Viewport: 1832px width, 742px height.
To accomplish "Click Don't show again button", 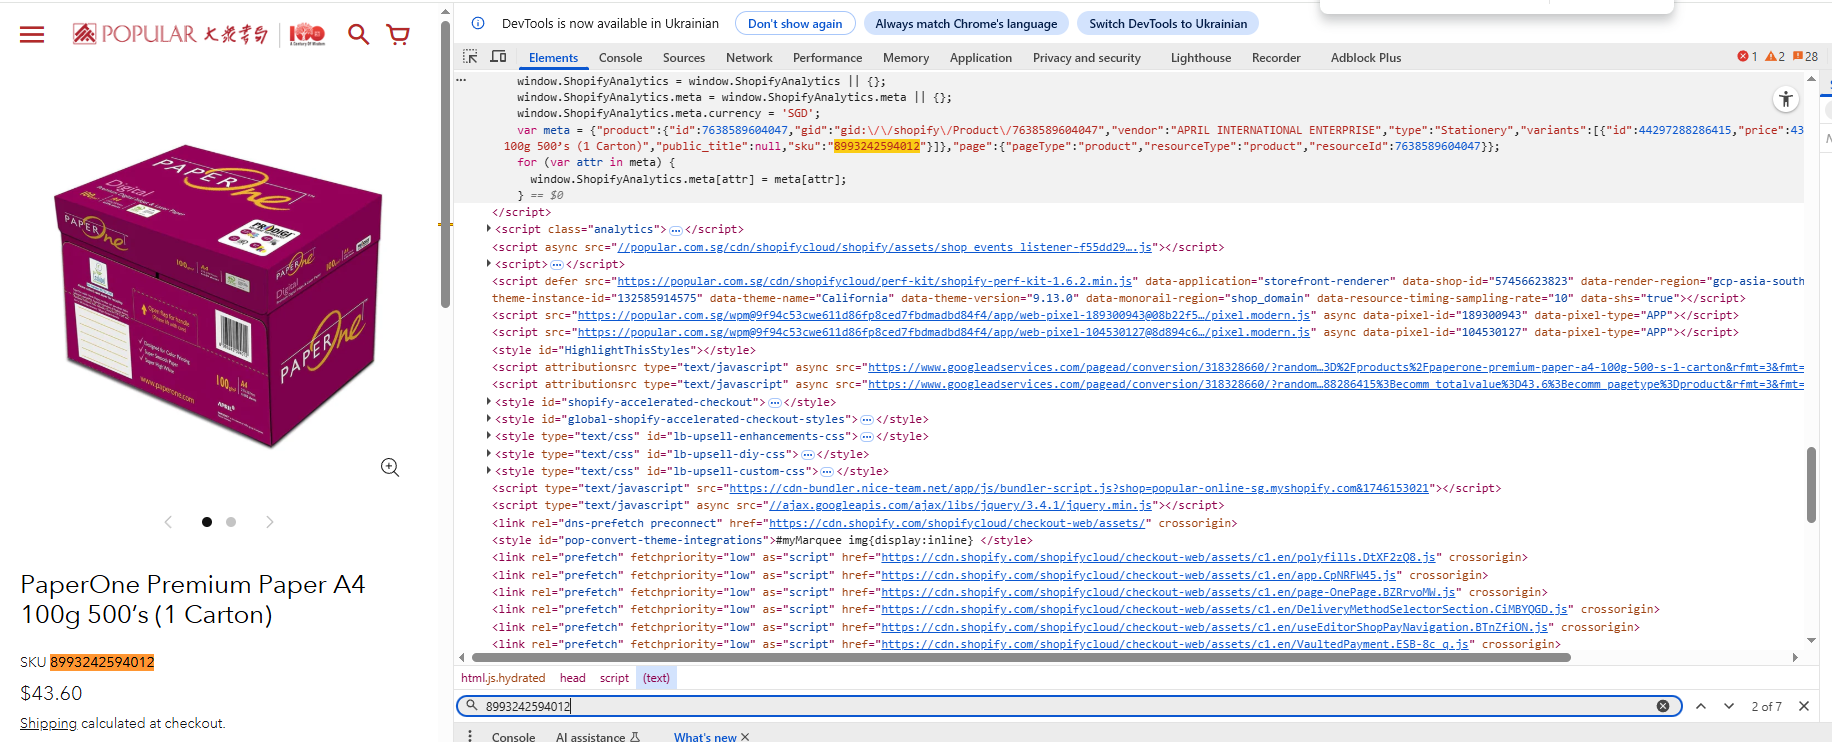I will pos(795,23).
